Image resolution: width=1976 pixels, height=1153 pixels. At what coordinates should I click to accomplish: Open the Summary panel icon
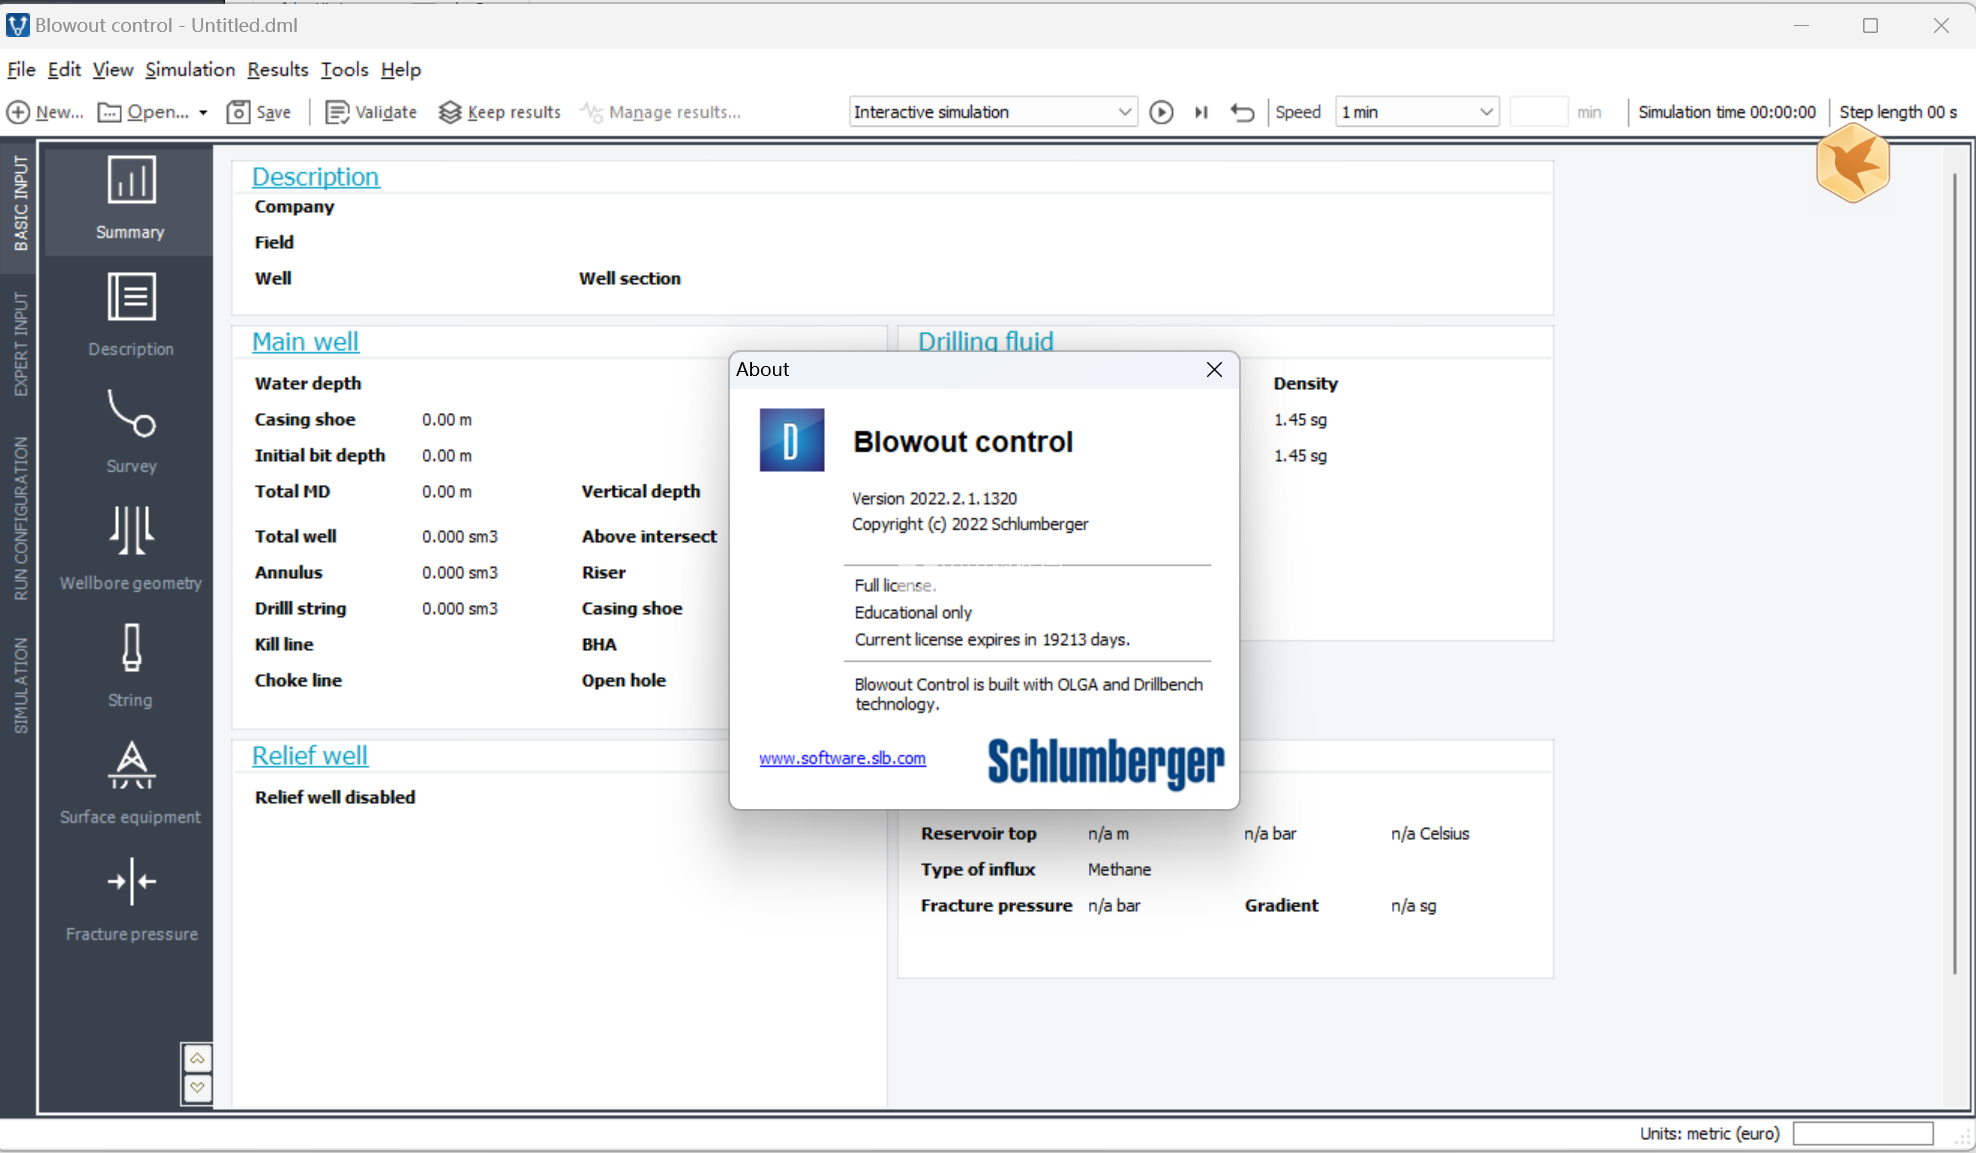(x=130, y=199)
